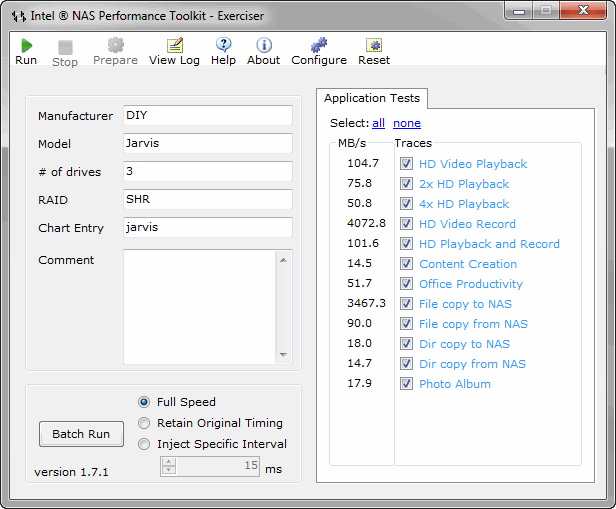Click the 'none' select link
Screen dimensions: 616x509
pos(406,123)
